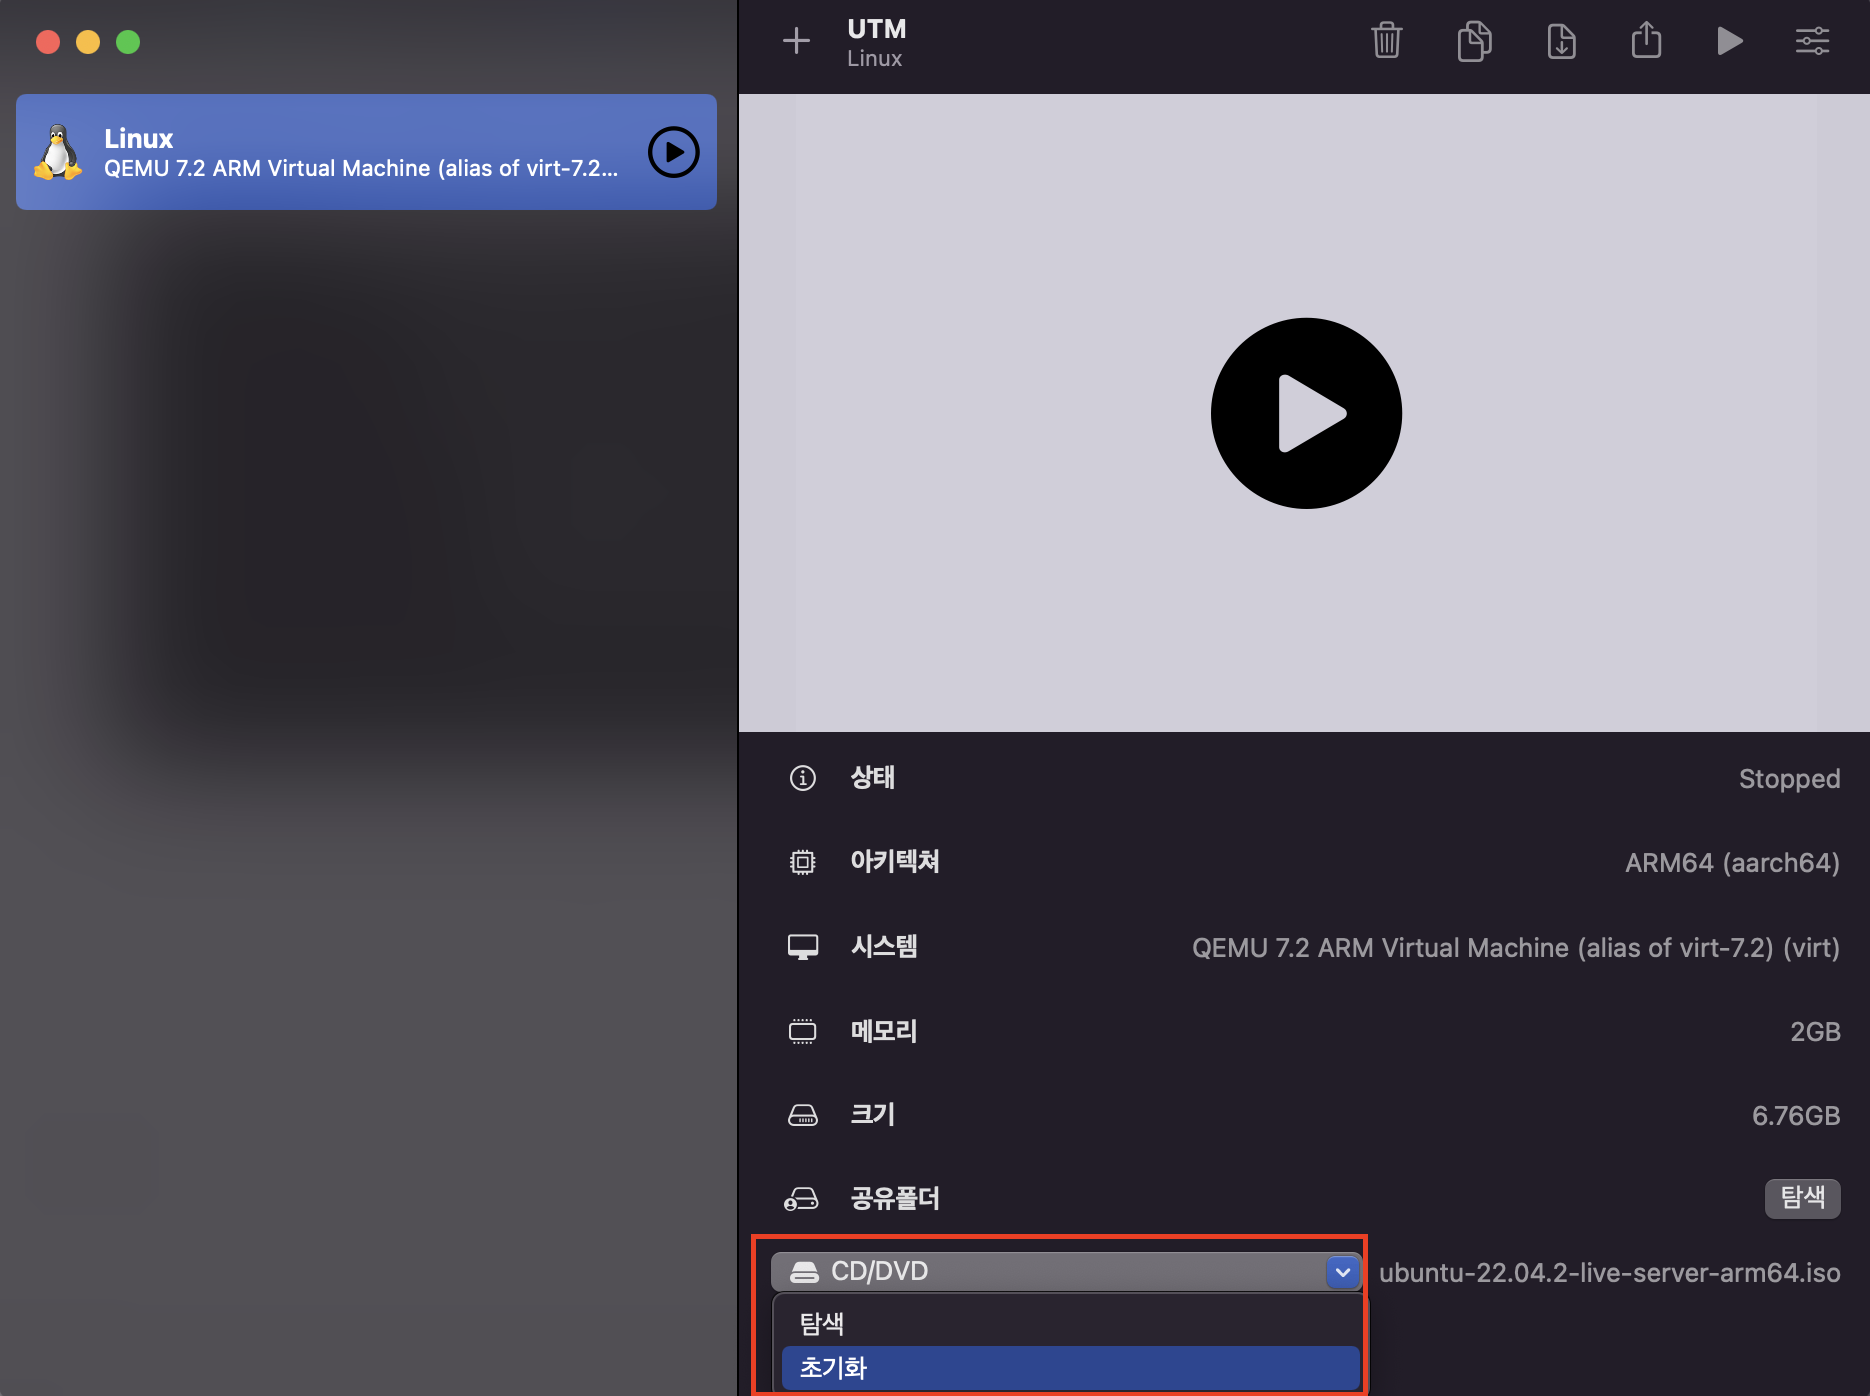Delete the VM with the trash icon
This screenshot has width=1870, height=1396.
click(x=1387, y=41)
